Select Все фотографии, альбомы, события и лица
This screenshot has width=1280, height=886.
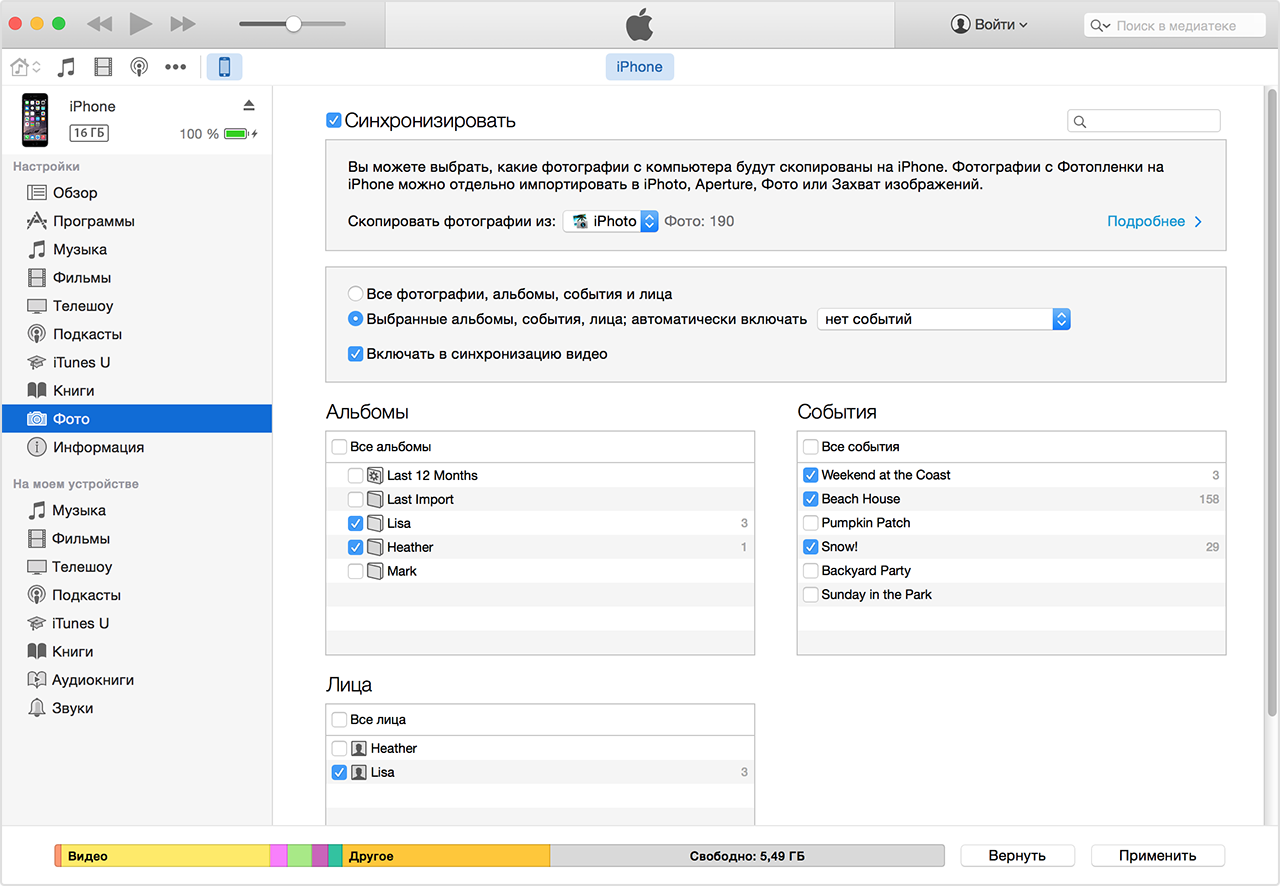355,294
